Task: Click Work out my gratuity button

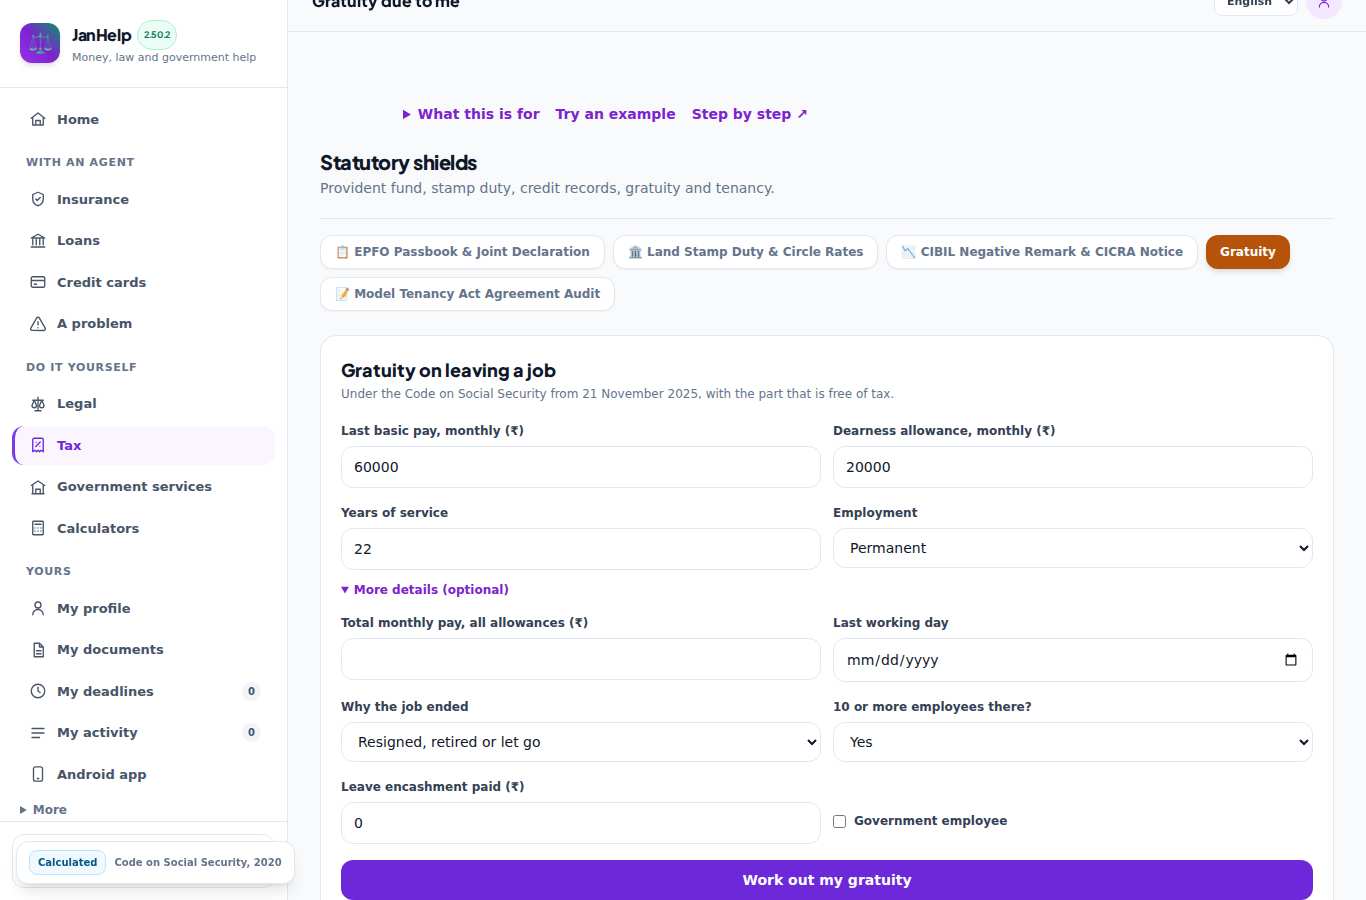Action: [826, 880]
